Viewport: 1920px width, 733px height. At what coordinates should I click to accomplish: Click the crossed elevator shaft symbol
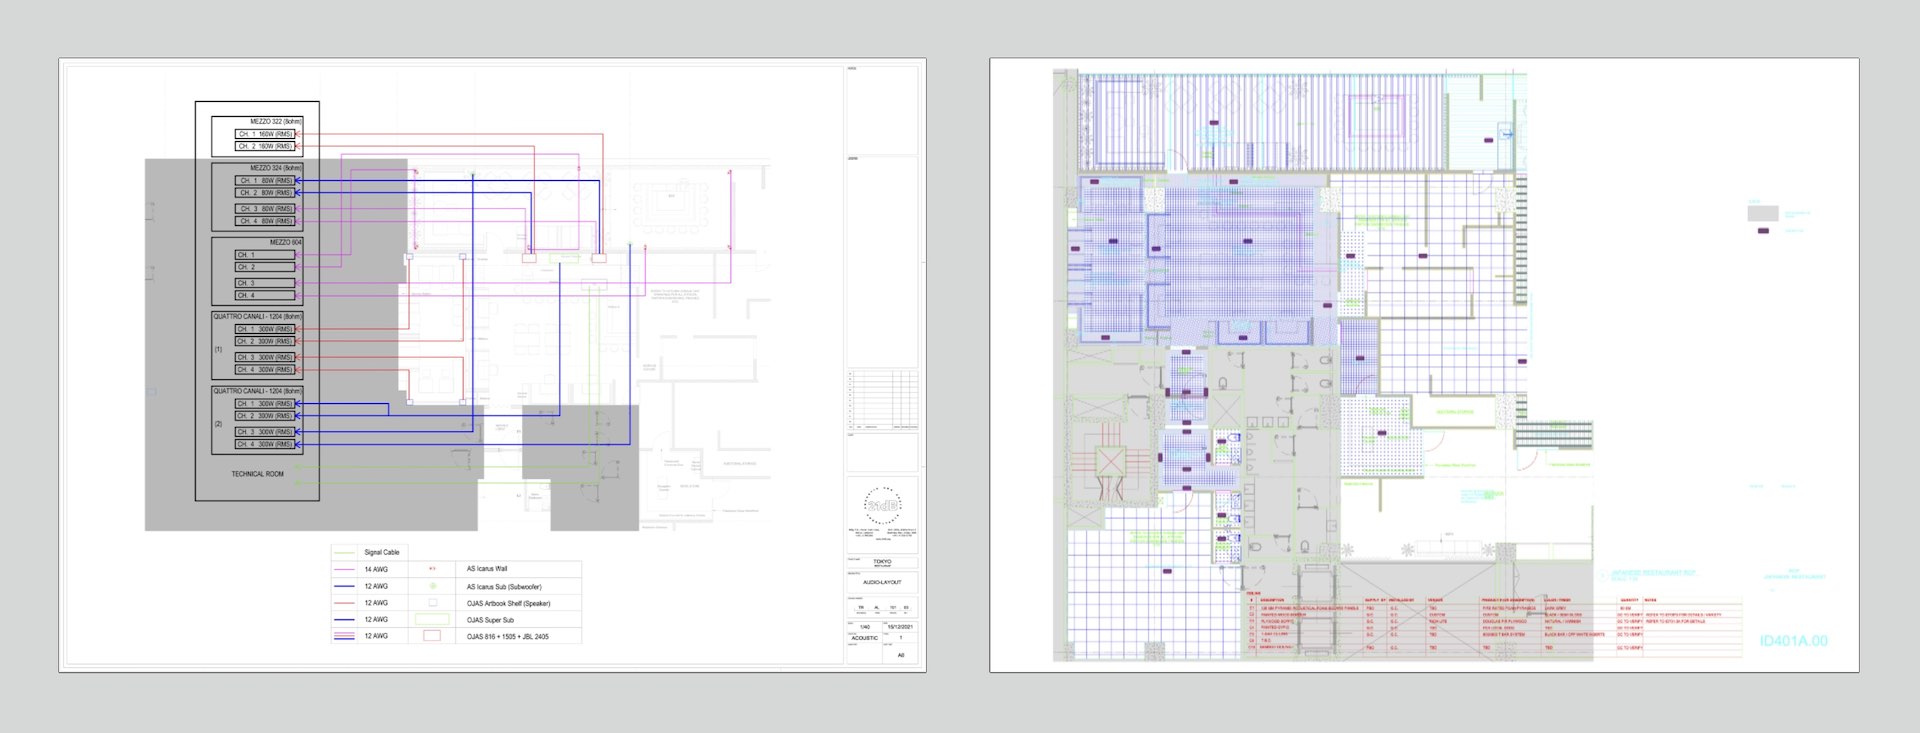1110,461
